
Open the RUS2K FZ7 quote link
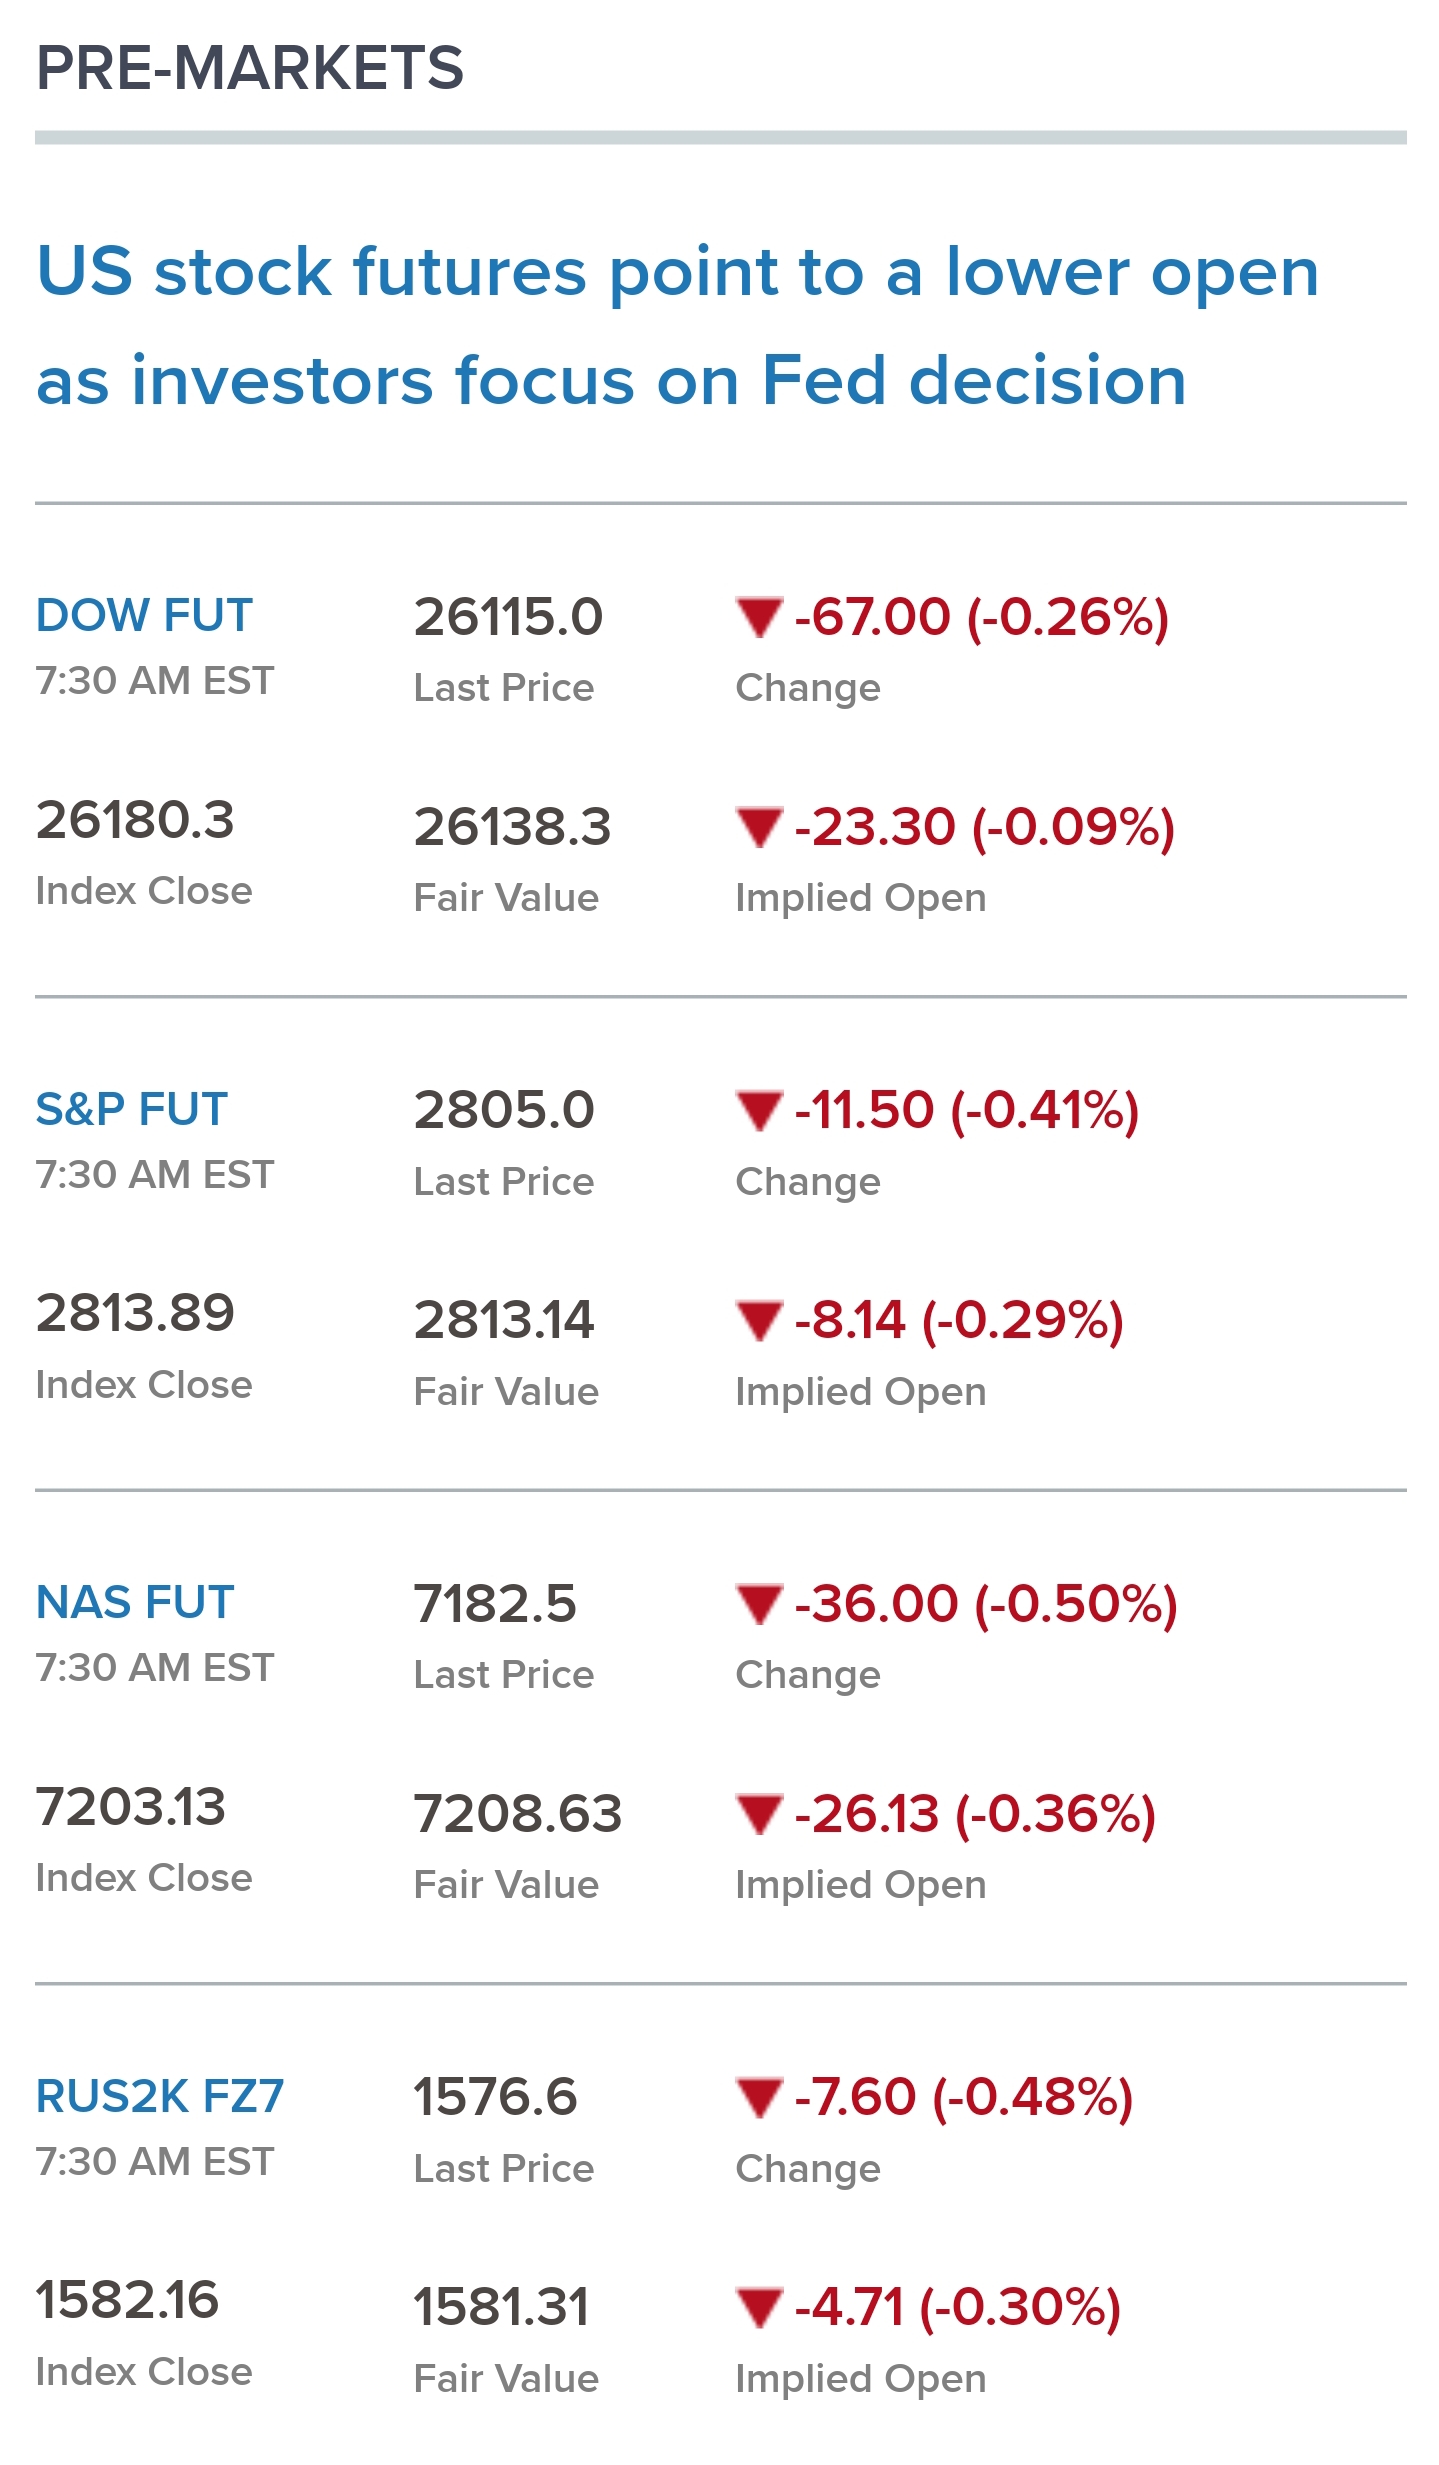point(160,2096)
